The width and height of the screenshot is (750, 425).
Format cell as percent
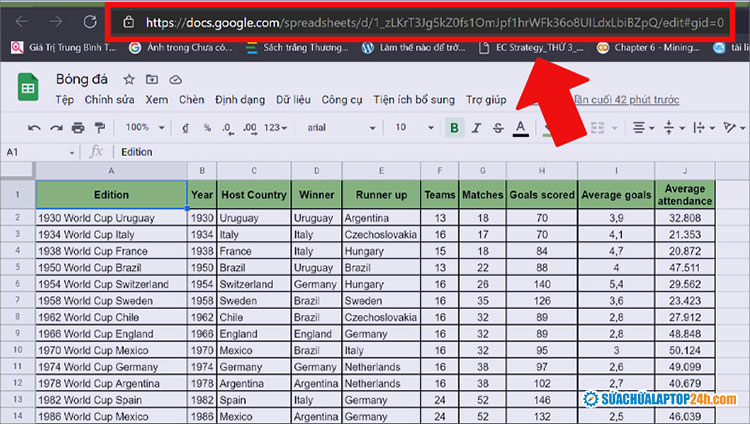(207, 128)
